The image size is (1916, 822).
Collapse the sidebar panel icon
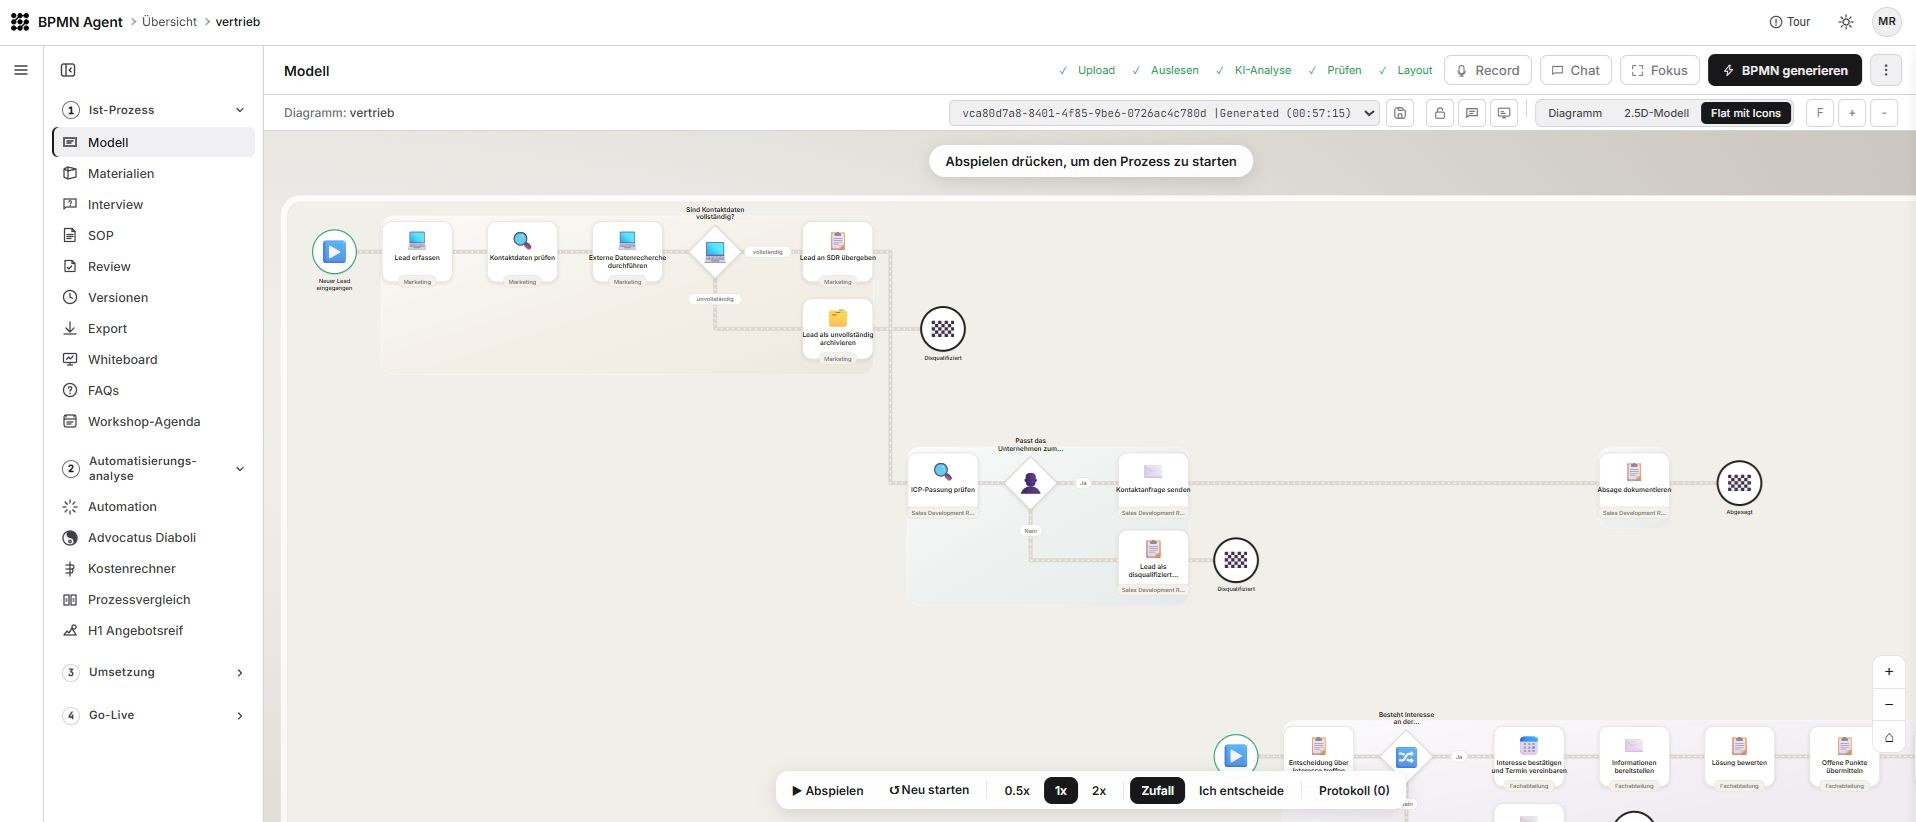pyautogui.click(x=68, y=70)
